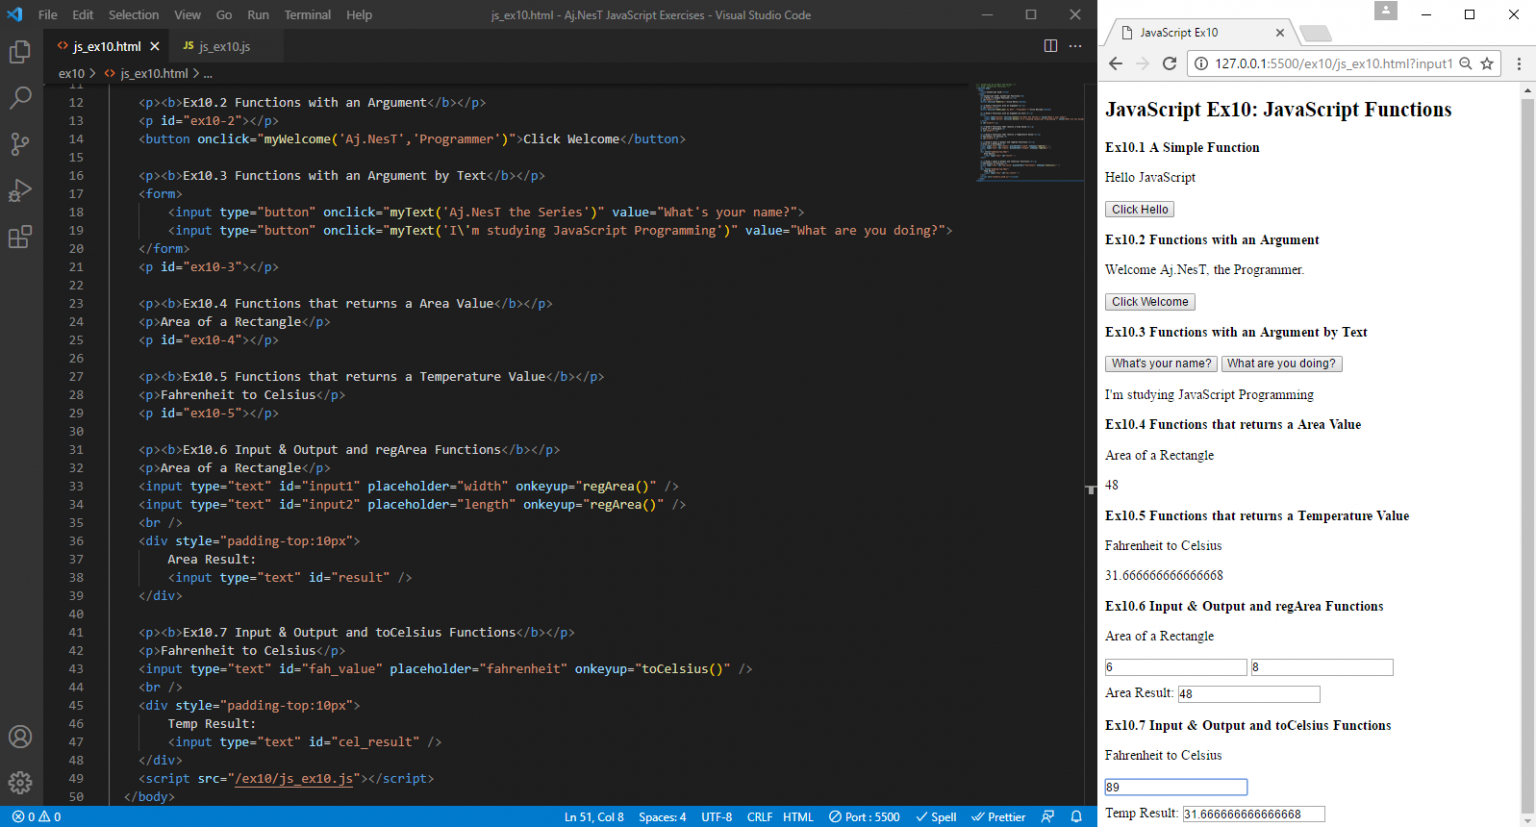Open Source Control view
The height and width of the screenshot is (827, 1536).
pos(20,144)
